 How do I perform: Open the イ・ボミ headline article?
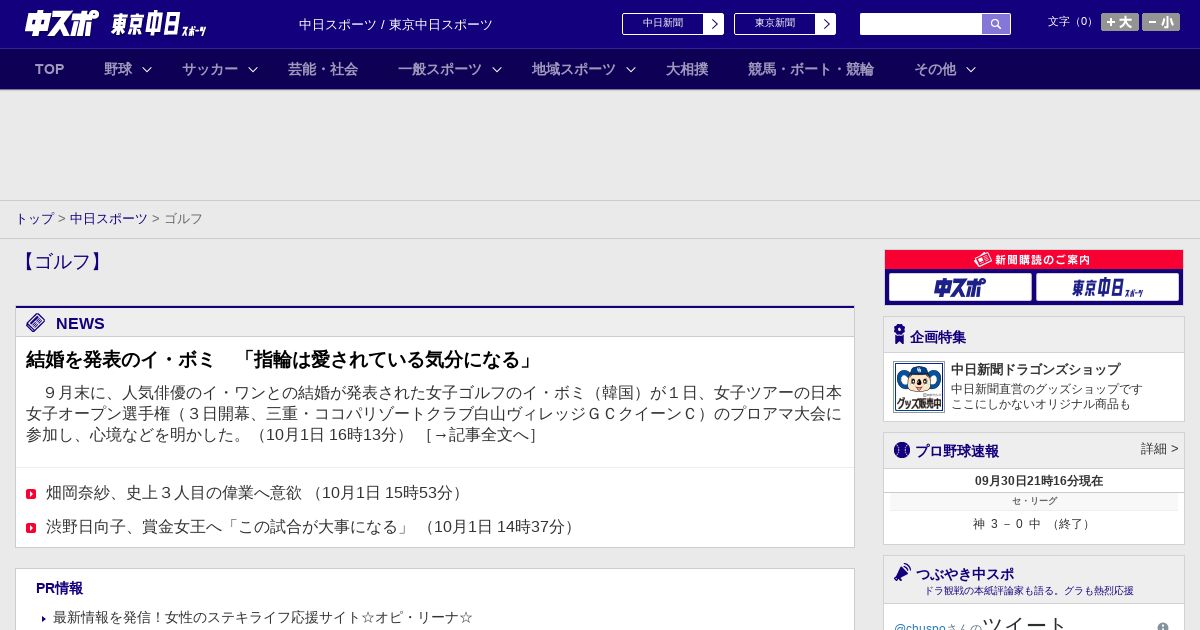[x=282, y=360]
